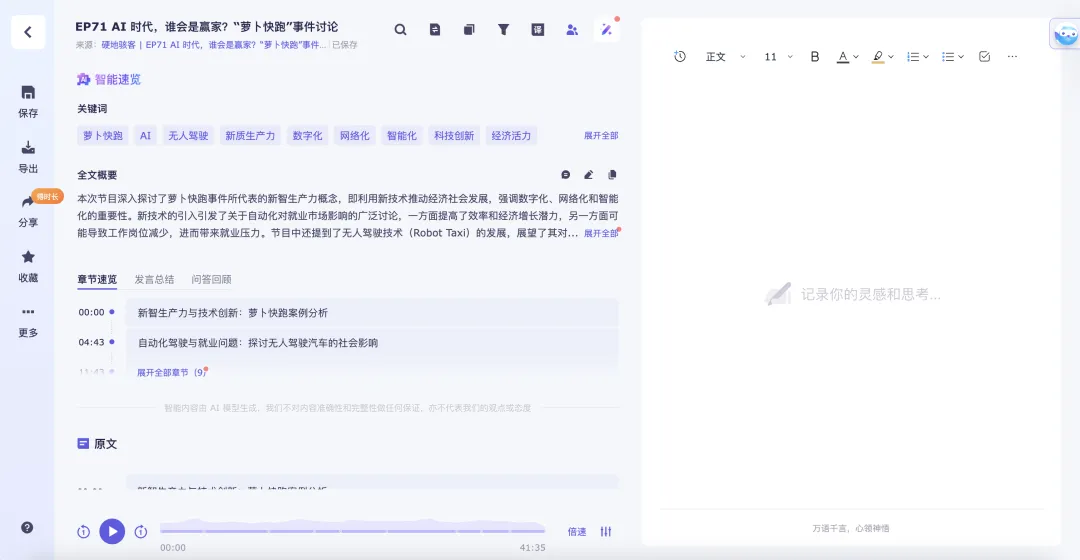This screenshot has height=560, width=1080.
Task: Click the 数字化 keyword tag
Action: (x=307, y=136)
